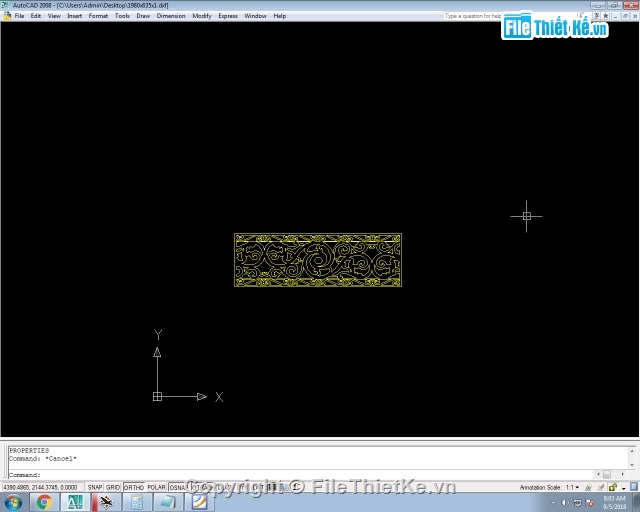Toggle GRID display in status bar
This screenshot has height=512, width=640.
click(113, 487)
